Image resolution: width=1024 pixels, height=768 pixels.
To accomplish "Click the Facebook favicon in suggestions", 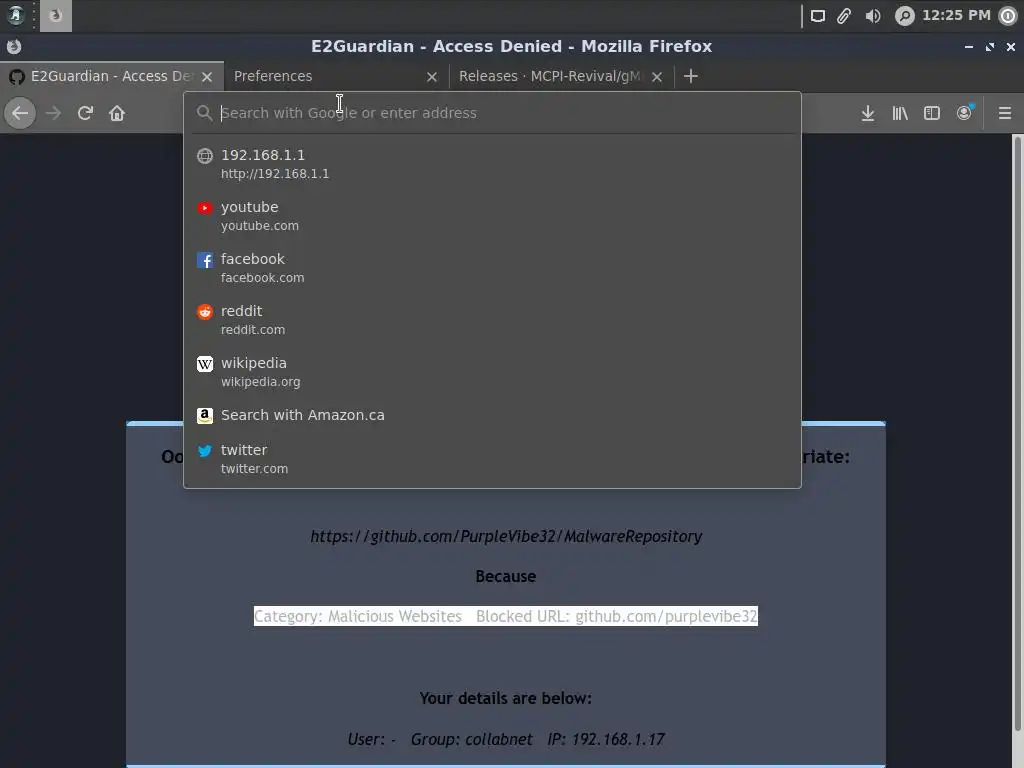I will [205, 260].
